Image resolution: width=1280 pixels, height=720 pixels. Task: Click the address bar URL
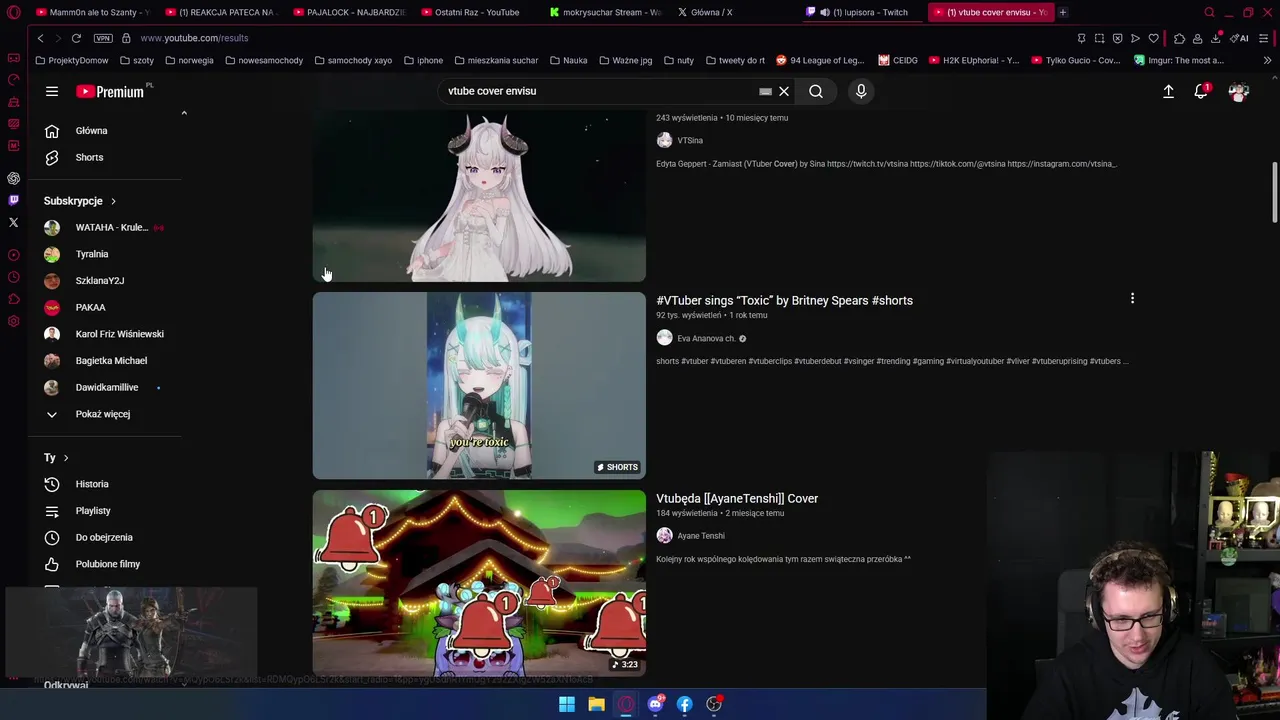pyautogui.click(x=194, y=38)
